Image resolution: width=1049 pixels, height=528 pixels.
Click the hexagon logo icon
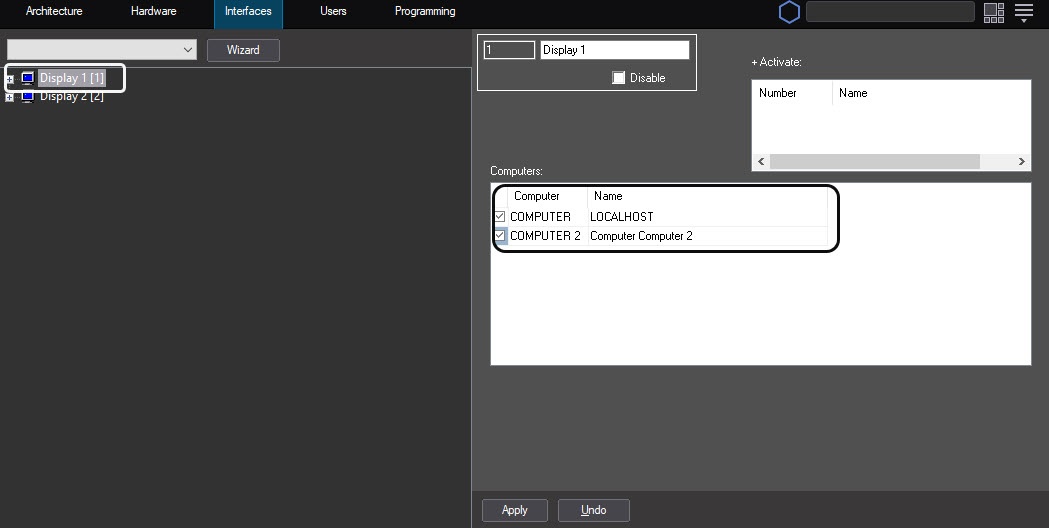(789, 12)
